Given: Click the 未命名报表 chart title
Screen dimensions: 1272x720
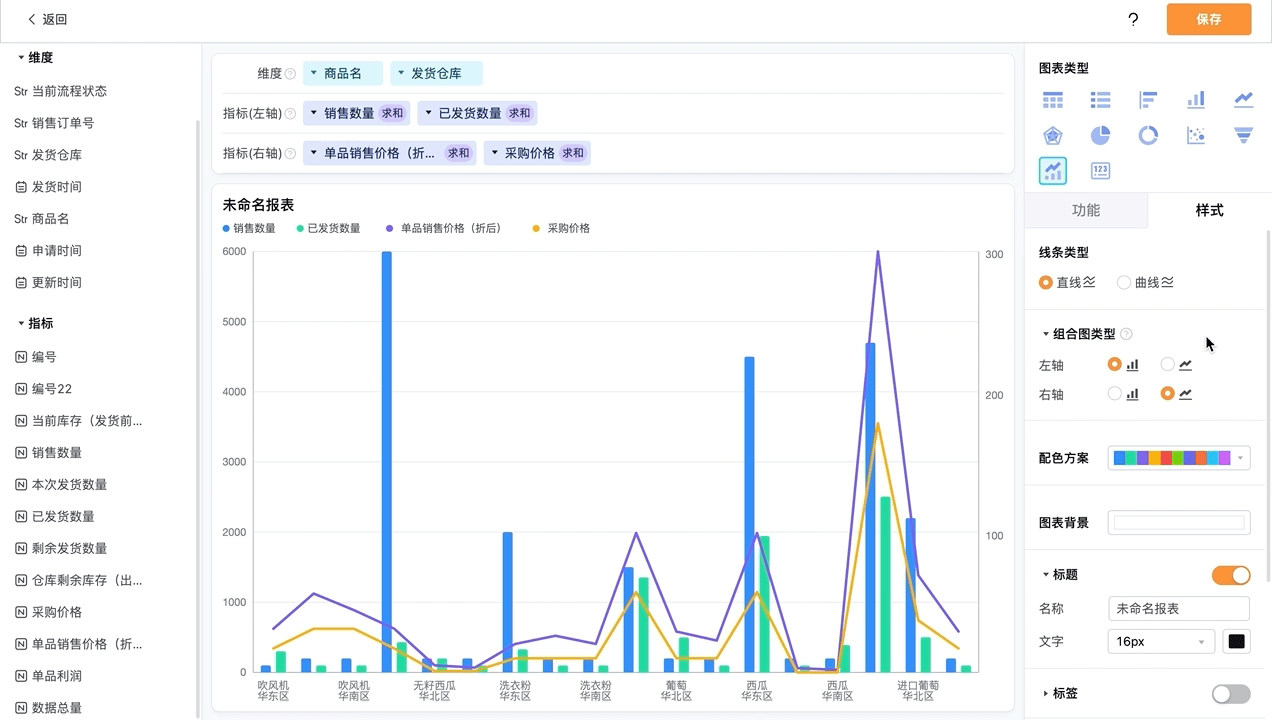Looking at the screenshot, I should 258,205.
